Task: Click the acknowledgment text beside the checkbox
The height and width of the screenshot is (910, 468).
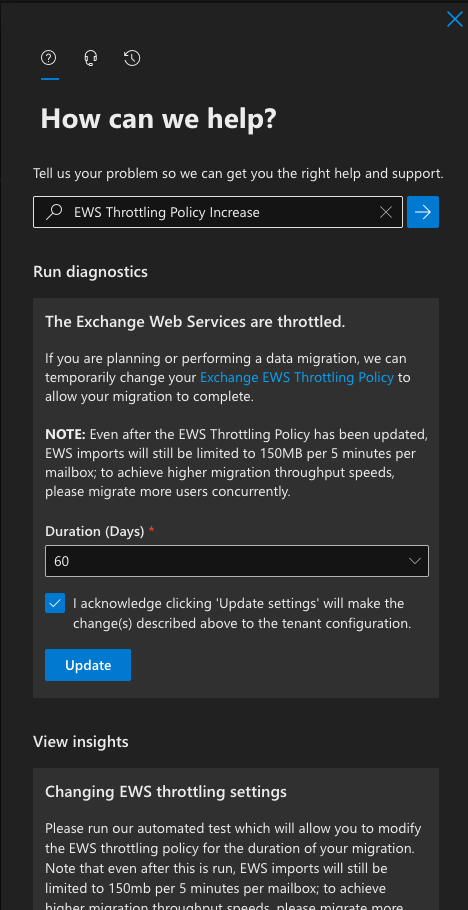Action: coord(242,613)
